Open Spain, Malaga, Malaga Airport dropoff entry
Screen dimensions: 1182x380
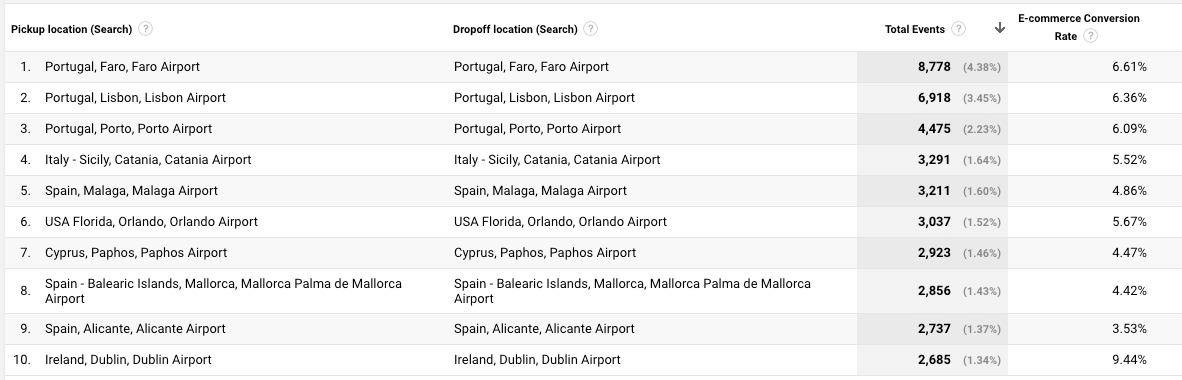540,190
